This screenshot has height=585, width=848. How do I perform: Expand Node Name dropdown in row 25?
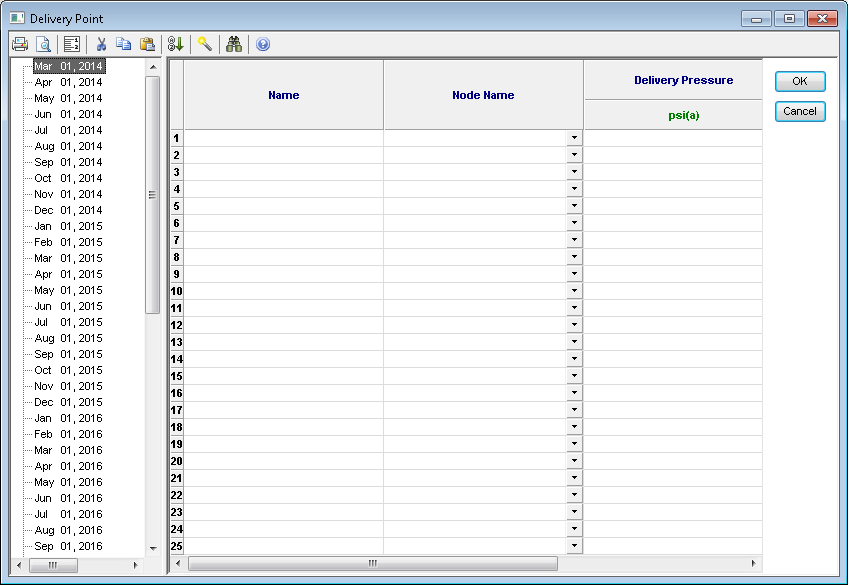pos(574,546)
